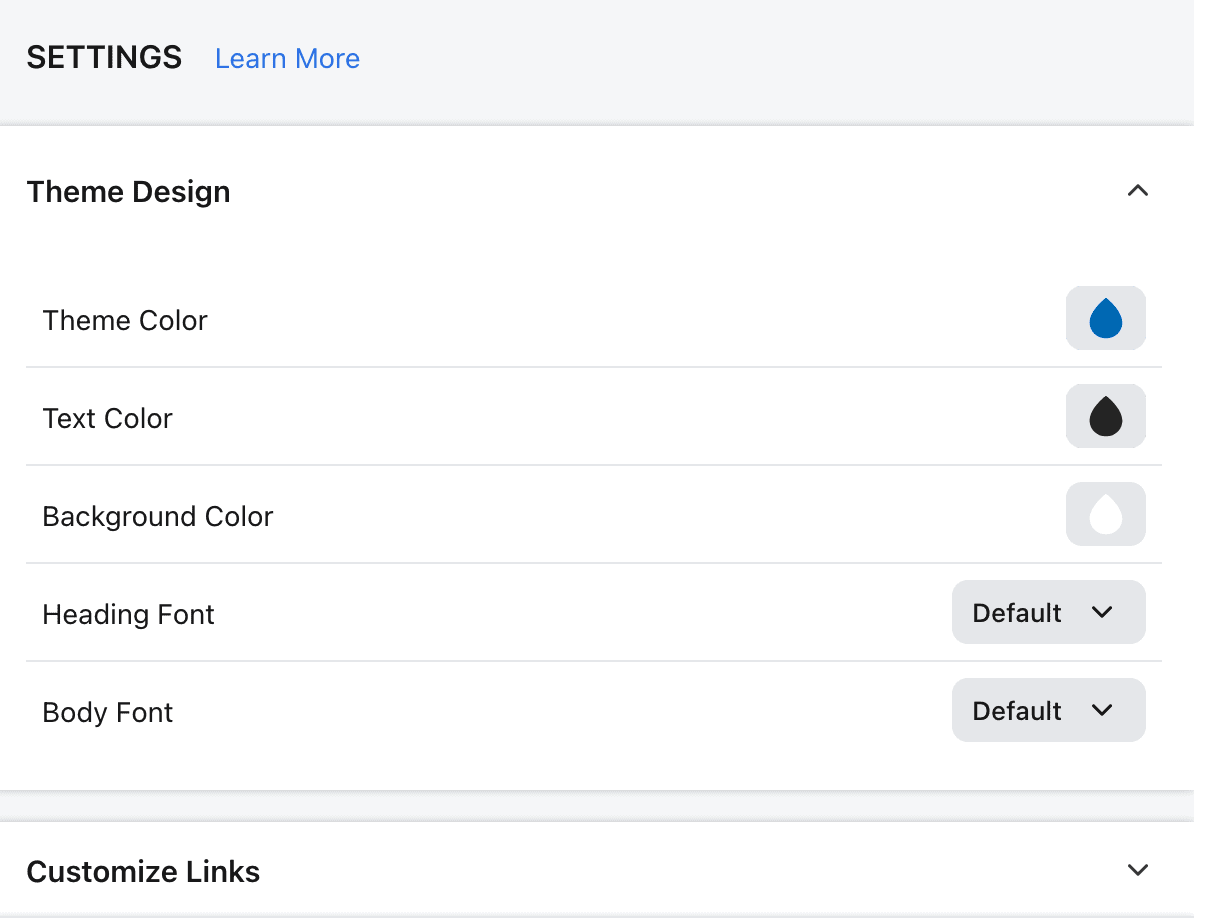Click "Default" text in Body Font selector

click(1017, 711)
